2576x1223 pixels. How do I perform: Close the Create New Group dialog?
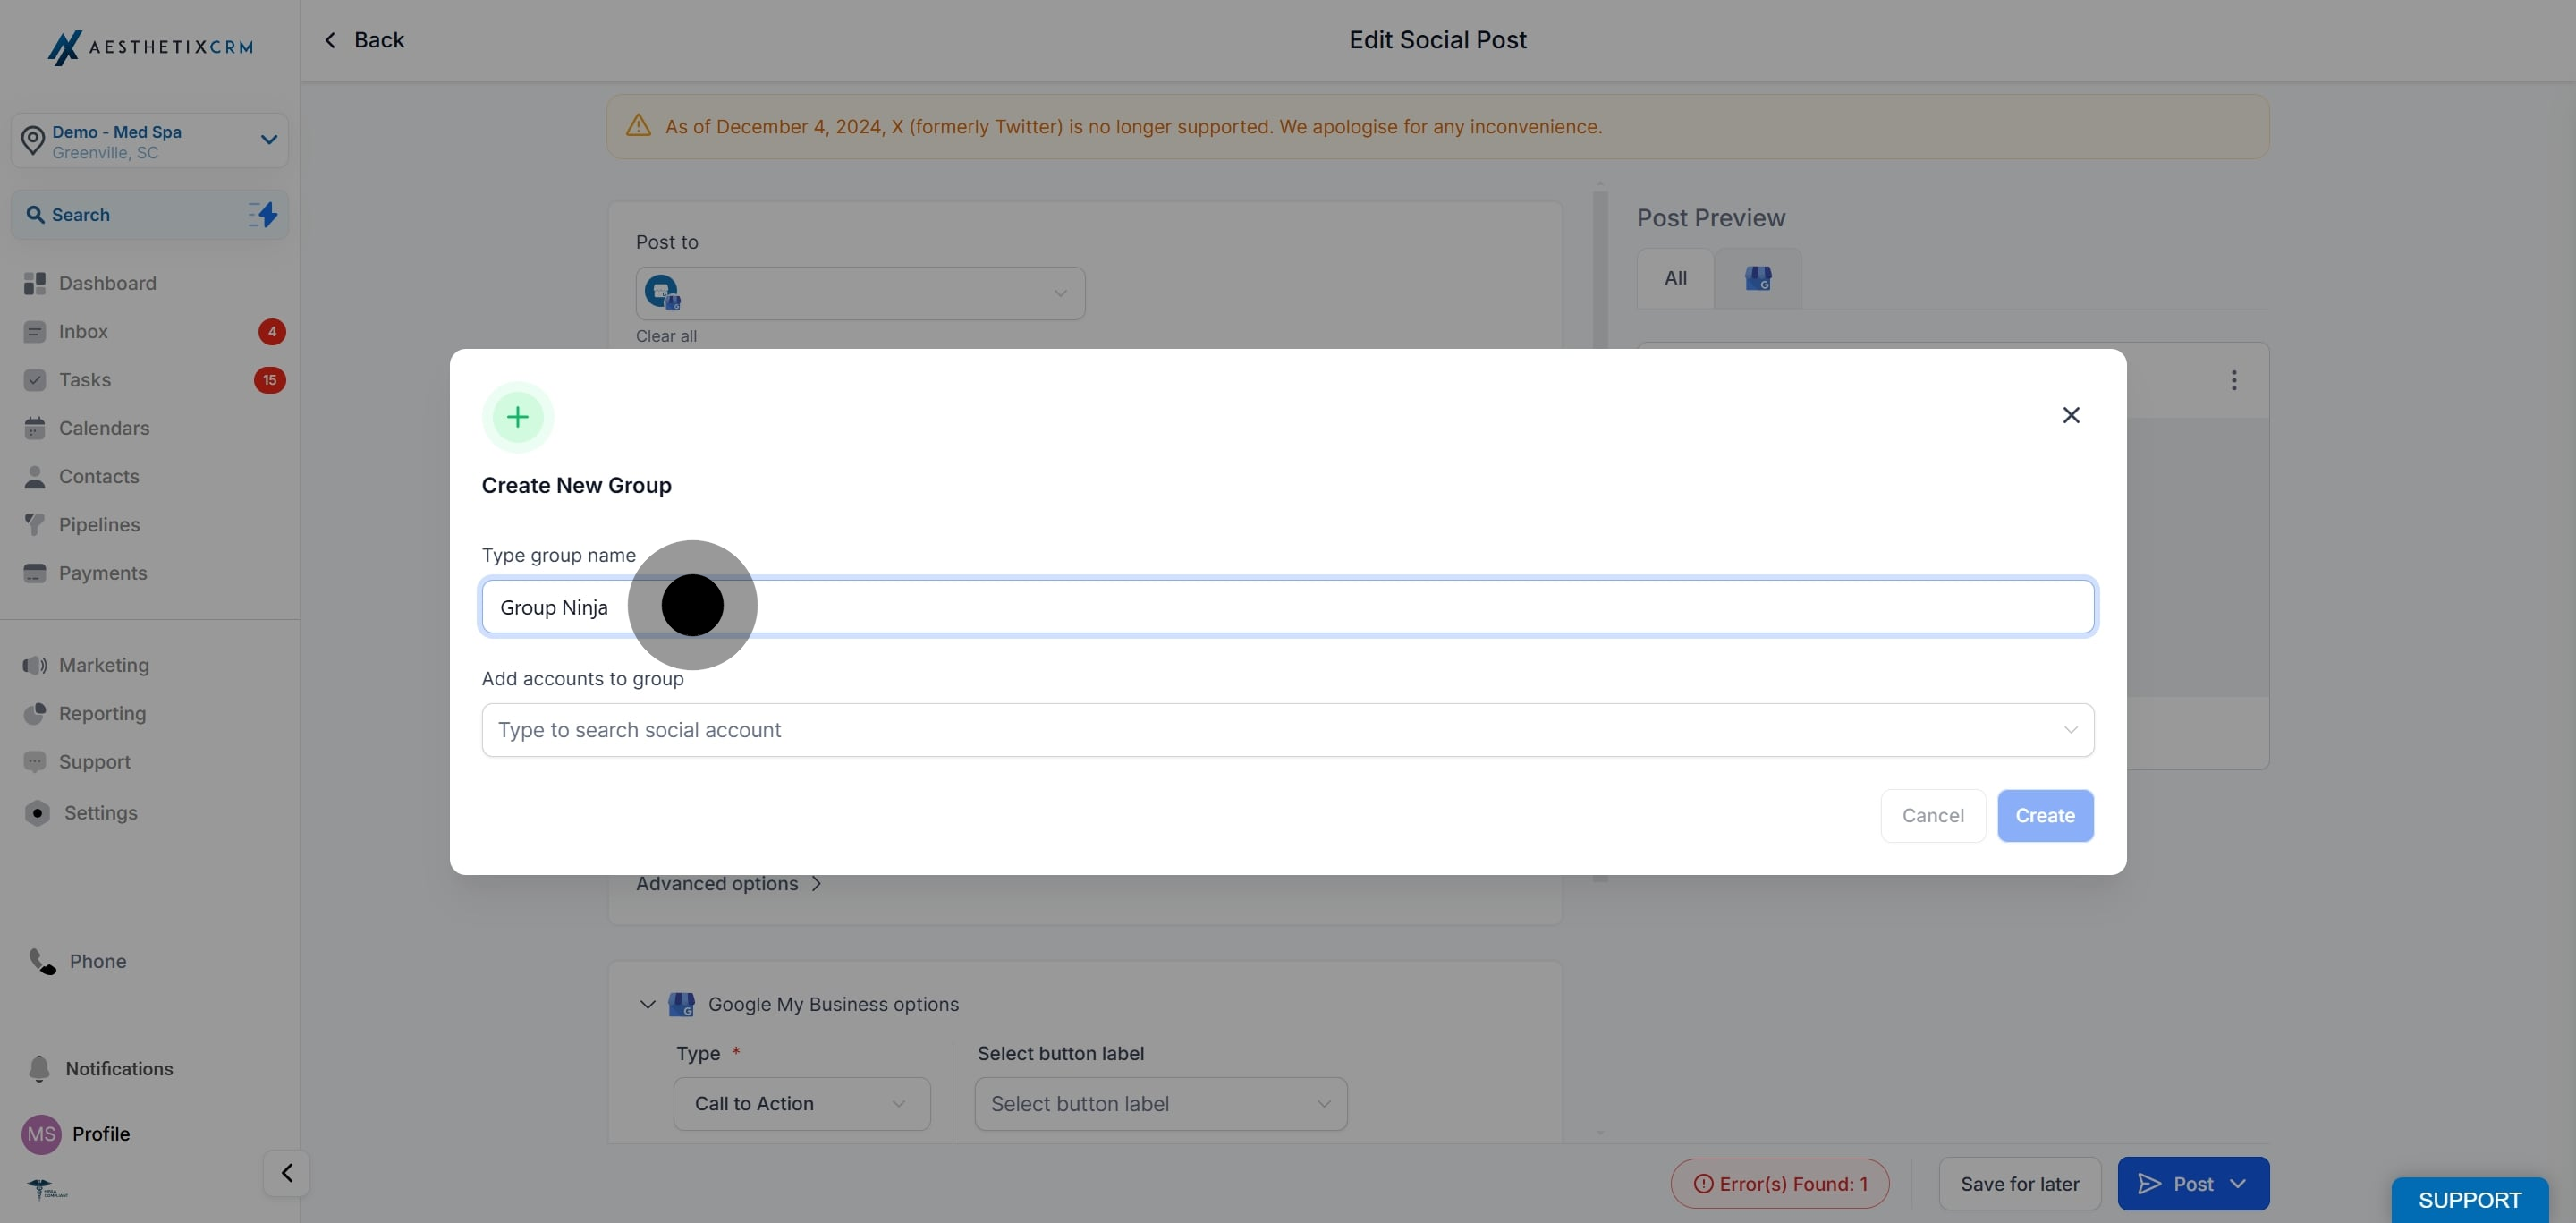click(2071, 415)
